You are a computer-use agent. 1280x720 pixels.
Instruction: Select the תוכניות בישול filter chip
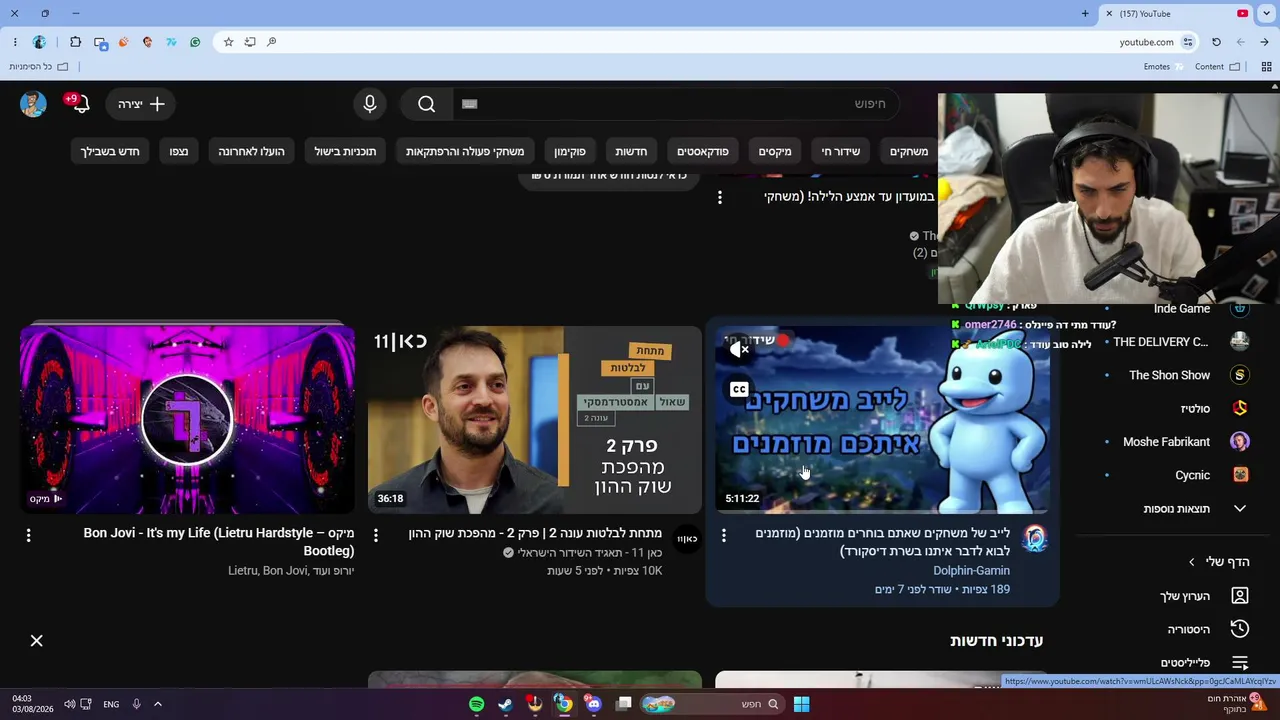[x=345, y=151]
